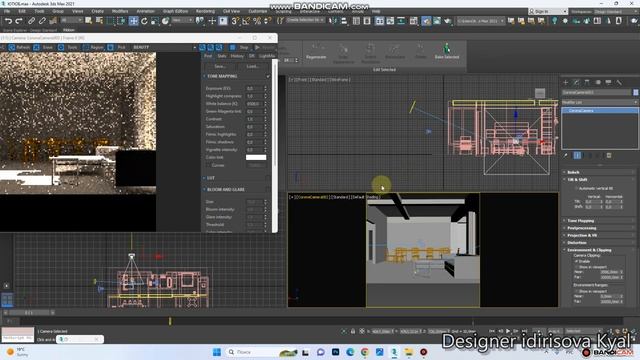Screen dimensions: 640x360
Task: Open the Utilities tab in command panel
Action: (x=619, y=82)
